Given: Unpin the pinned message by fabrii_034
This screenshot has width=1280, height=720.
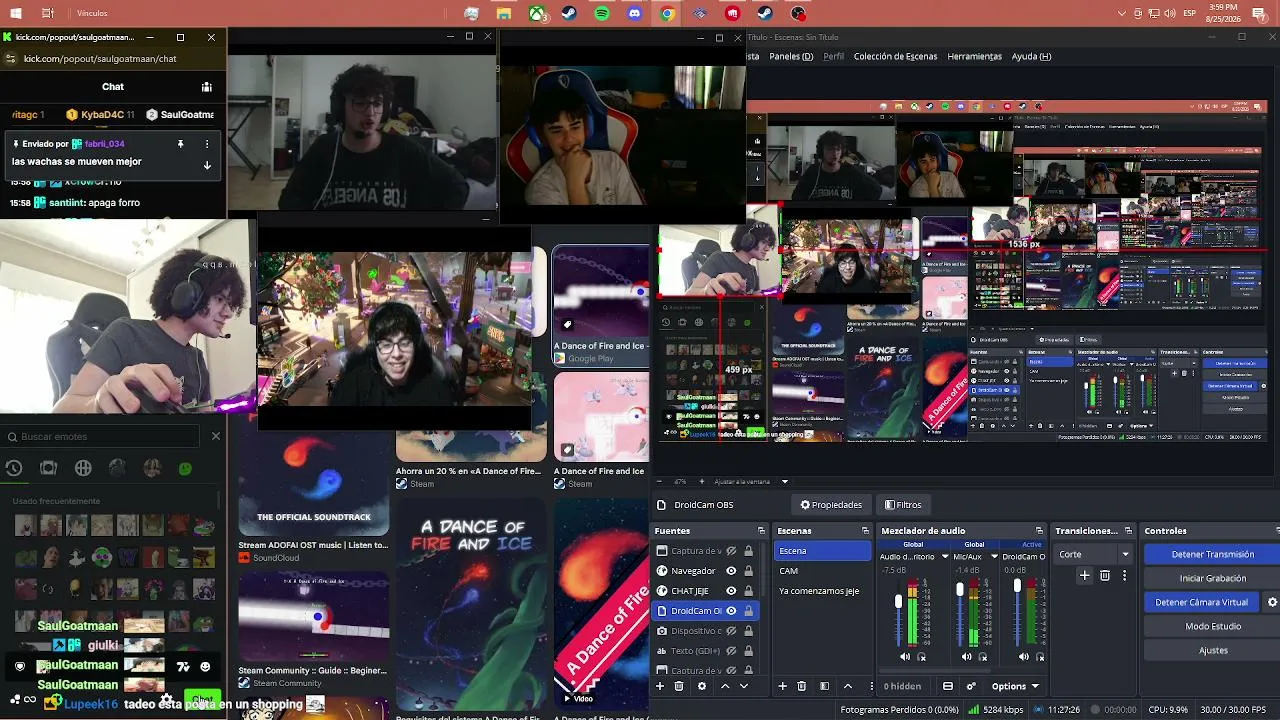Looking at the screenshot, I should tap(180, 144).
